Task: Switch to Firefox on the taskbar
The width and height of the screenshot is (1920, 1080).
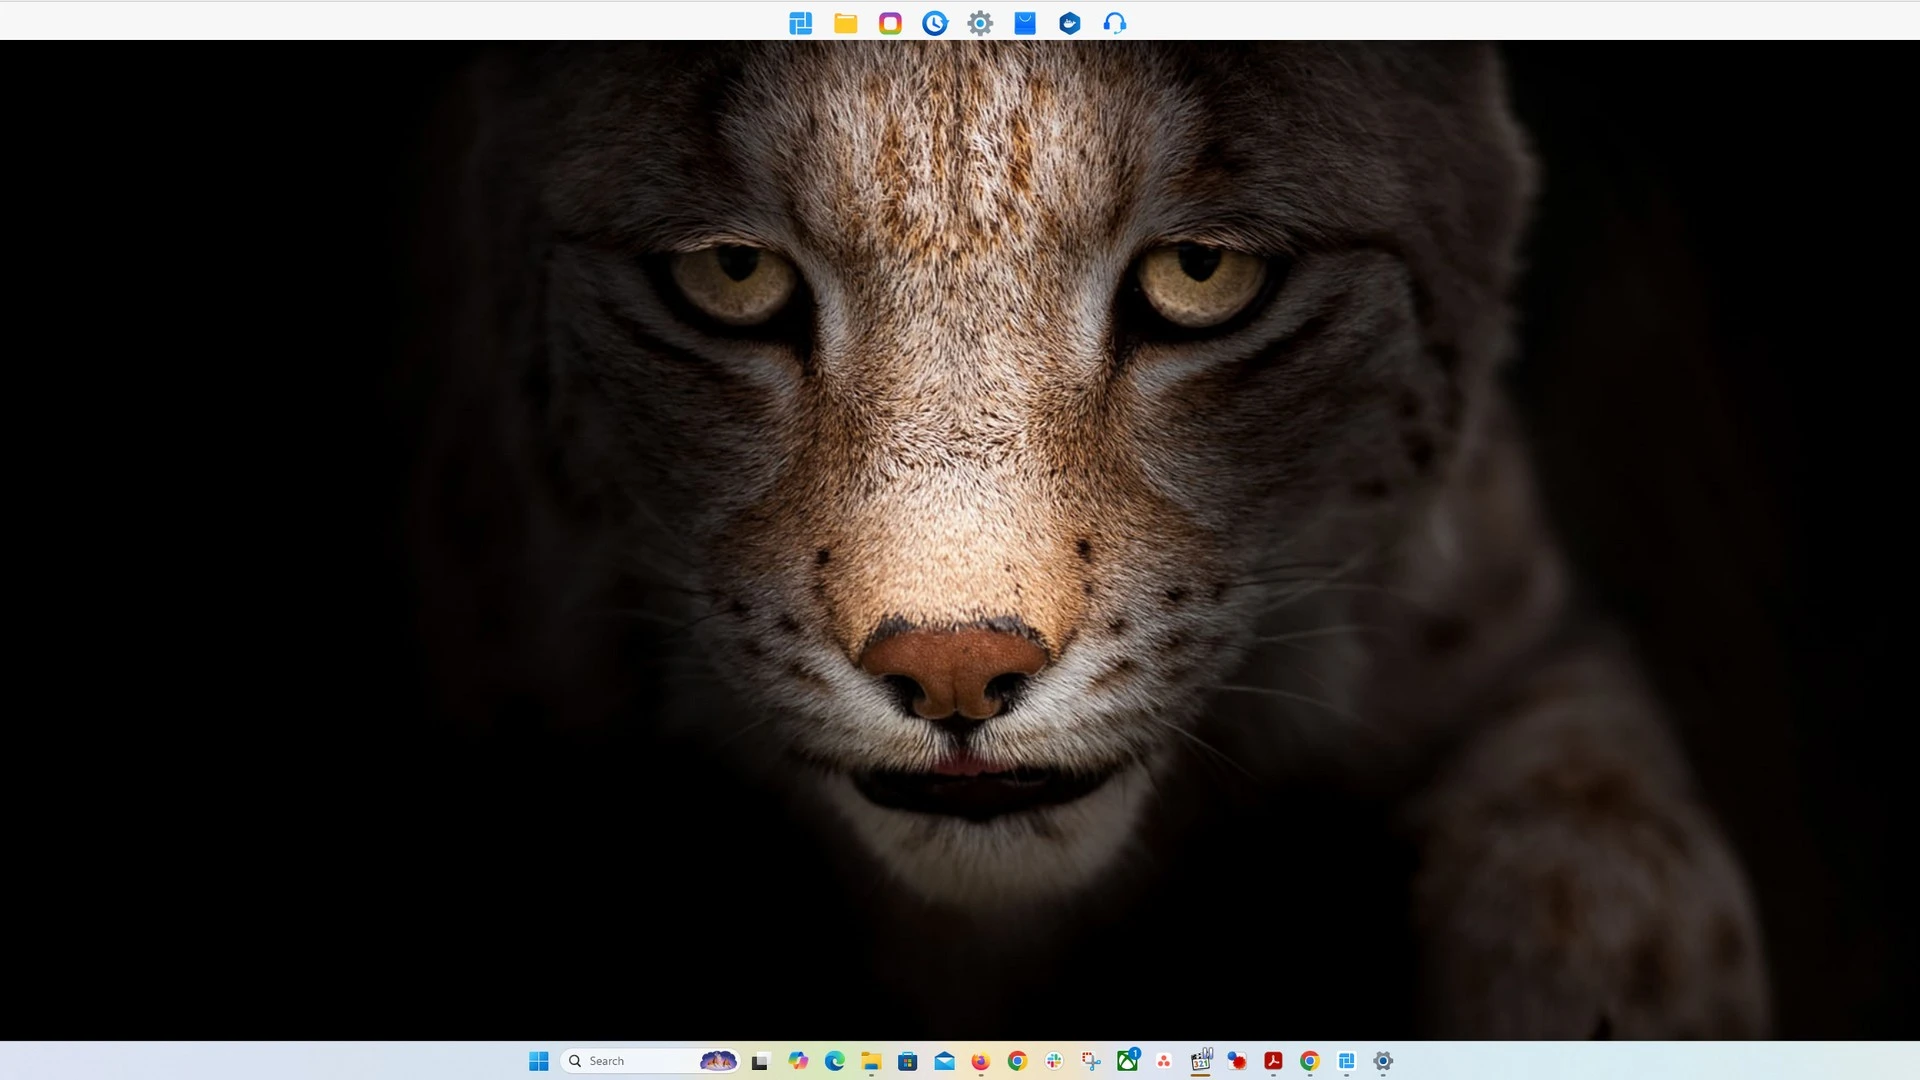Action: pyautogui.click(x=981, y=1061)
